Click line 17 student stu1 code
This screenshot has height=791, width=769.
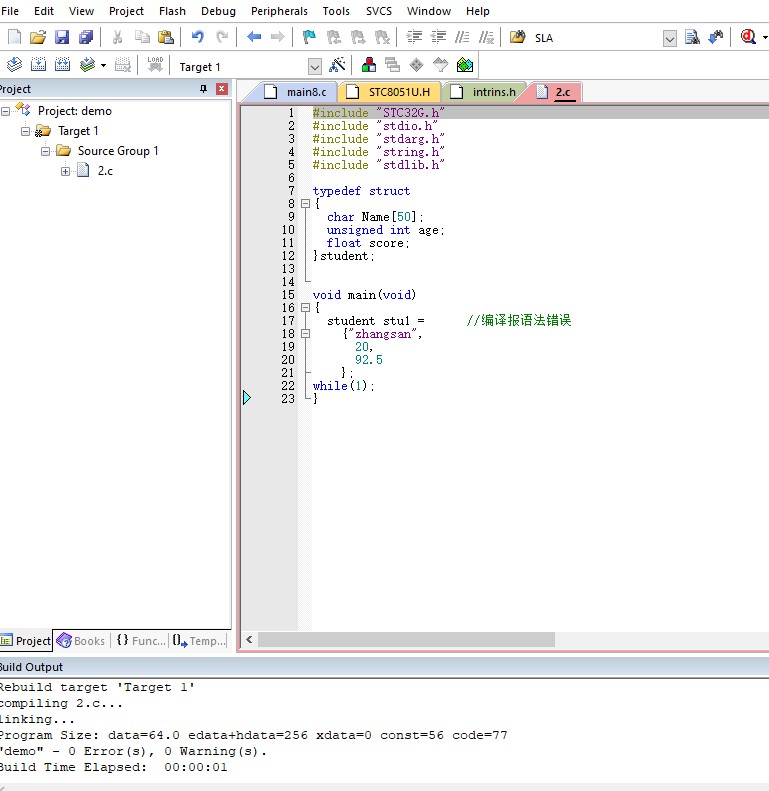(375, 321)
